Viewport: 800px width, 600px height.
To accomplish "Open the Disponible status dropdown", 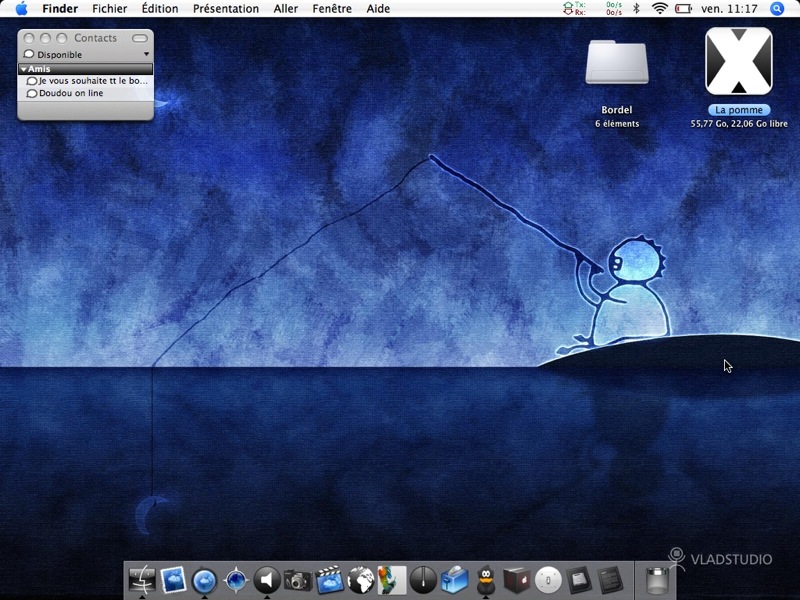I will click(x=86, y=55).
